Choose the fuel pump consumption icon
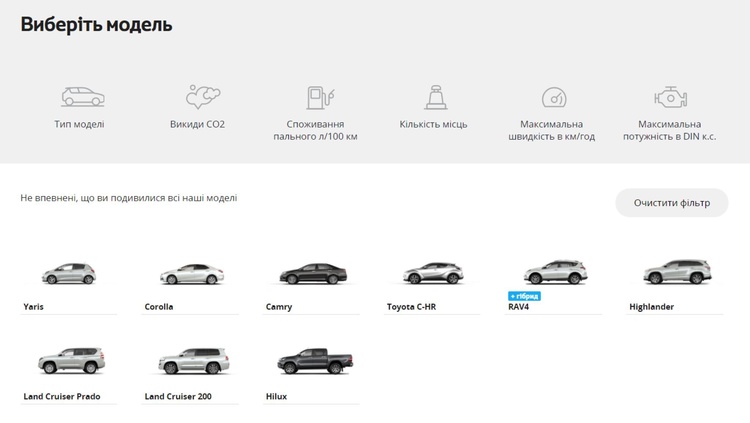Image resolution: width=750 pixels, height=423 pixels. (320, 98)
